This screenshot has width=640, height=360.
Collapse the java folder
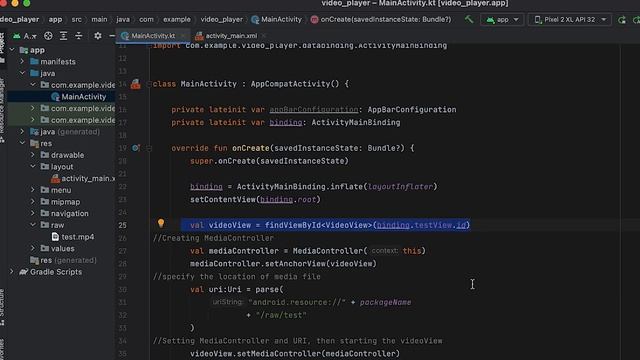coord(22,73)
